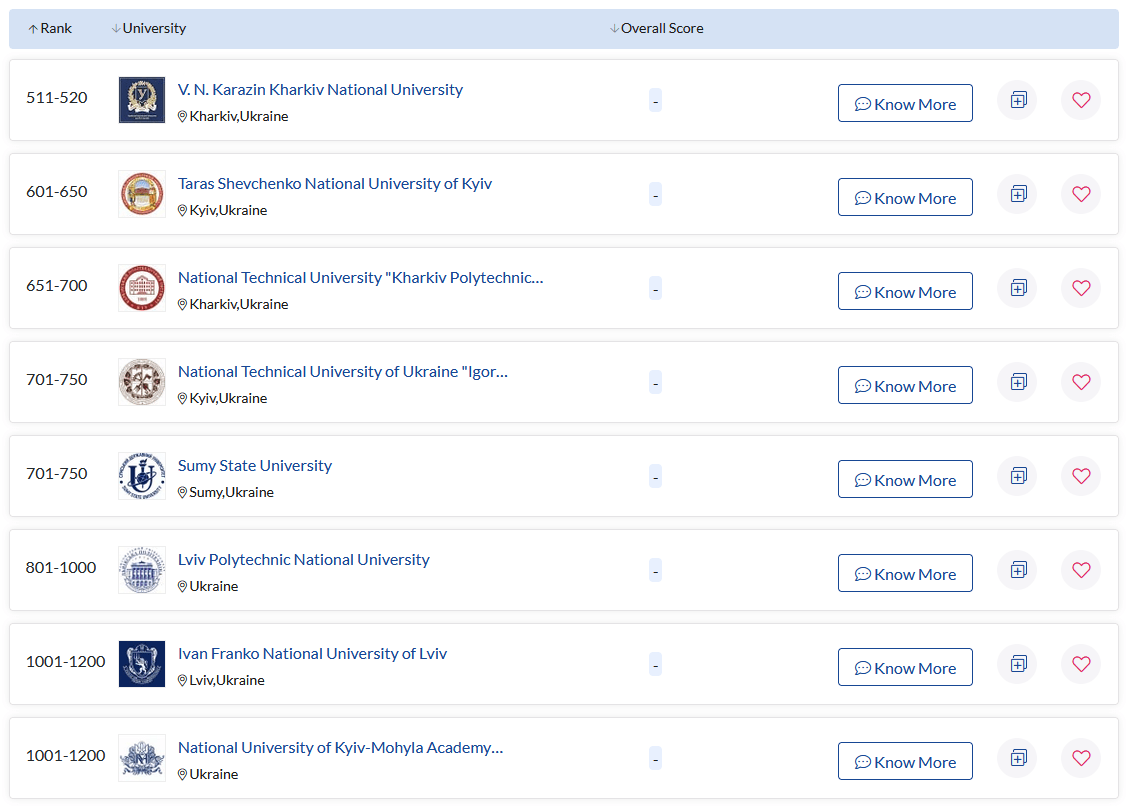Open Taras Shevchenko National University of Kyiv link

(335, 184)
